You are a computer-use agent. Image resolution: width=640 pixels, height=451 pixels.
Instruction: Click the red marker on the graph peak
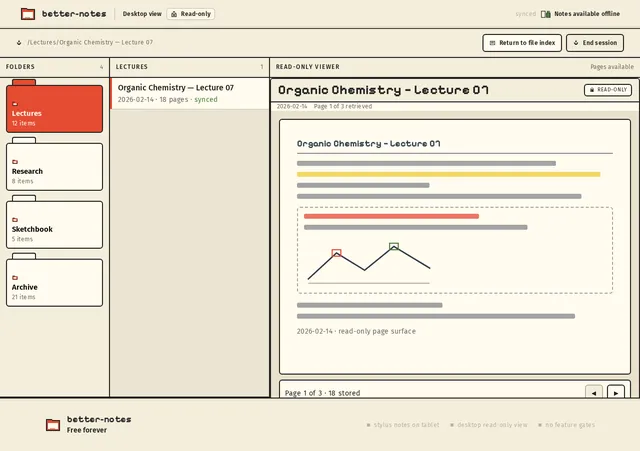point(336,253)
